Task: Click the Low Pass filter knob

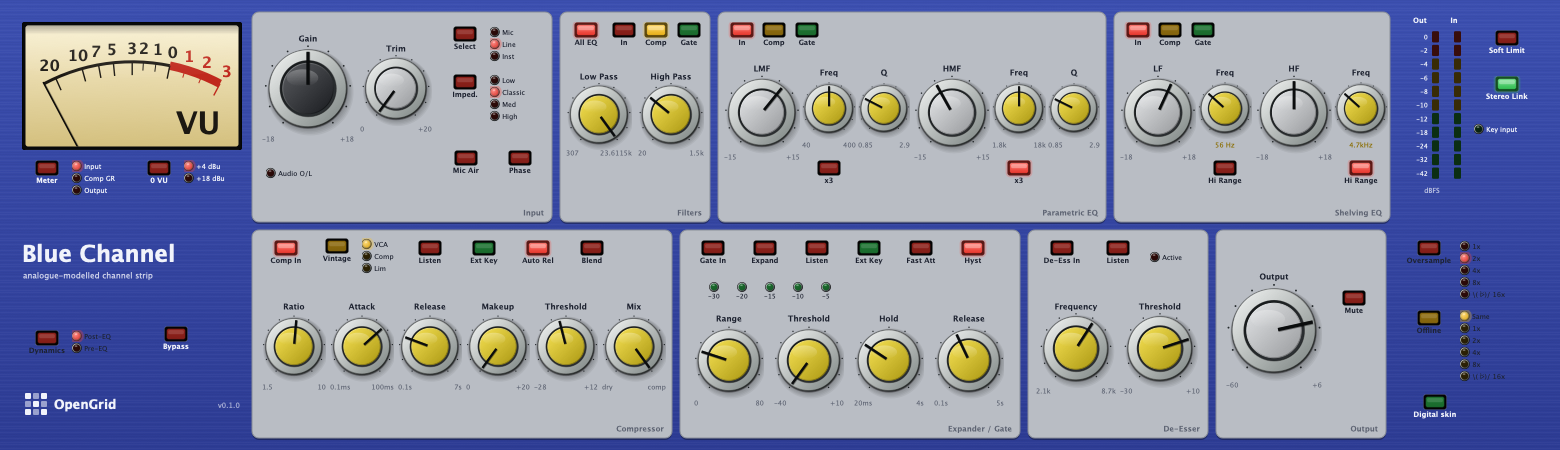Action: [x=599, y=115]
